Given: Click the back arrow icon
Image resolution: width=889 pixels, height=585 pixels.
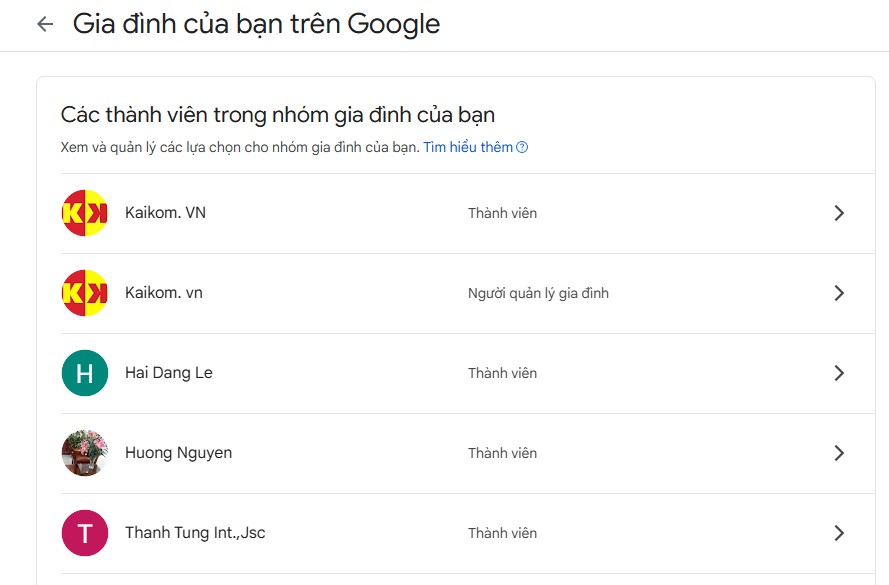Looking at the screenshot, I should pyautogui.click(x=44, y=24).
